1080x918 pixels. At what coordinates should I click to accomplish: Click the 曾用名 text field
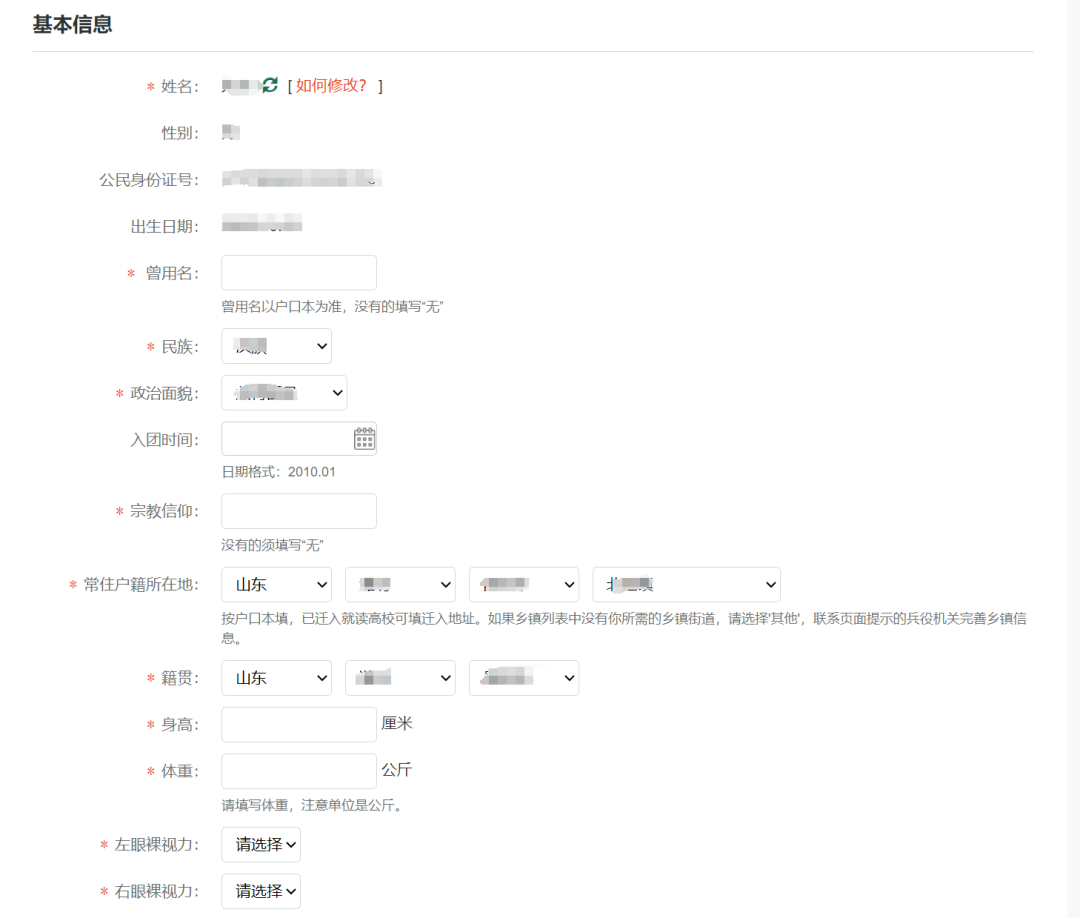tap(298, 273)
